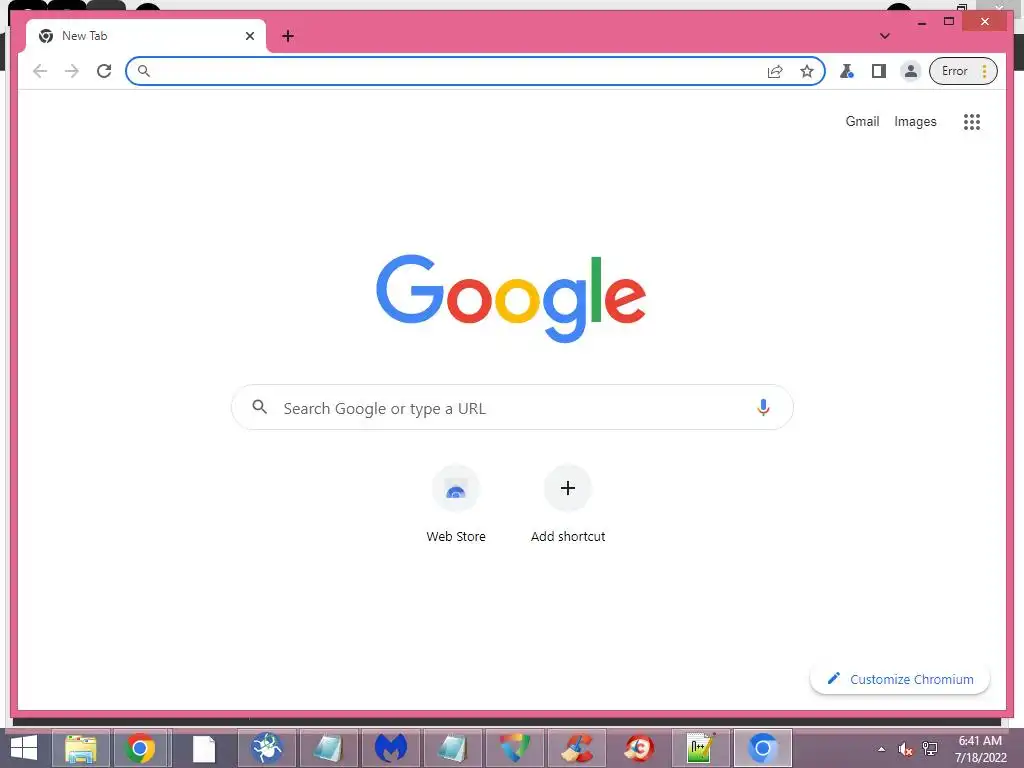The image size is (1024, 768).
Task: Open the multicolor shield app in taskbar
Action: pyautogui.click(x=515, y=748)
